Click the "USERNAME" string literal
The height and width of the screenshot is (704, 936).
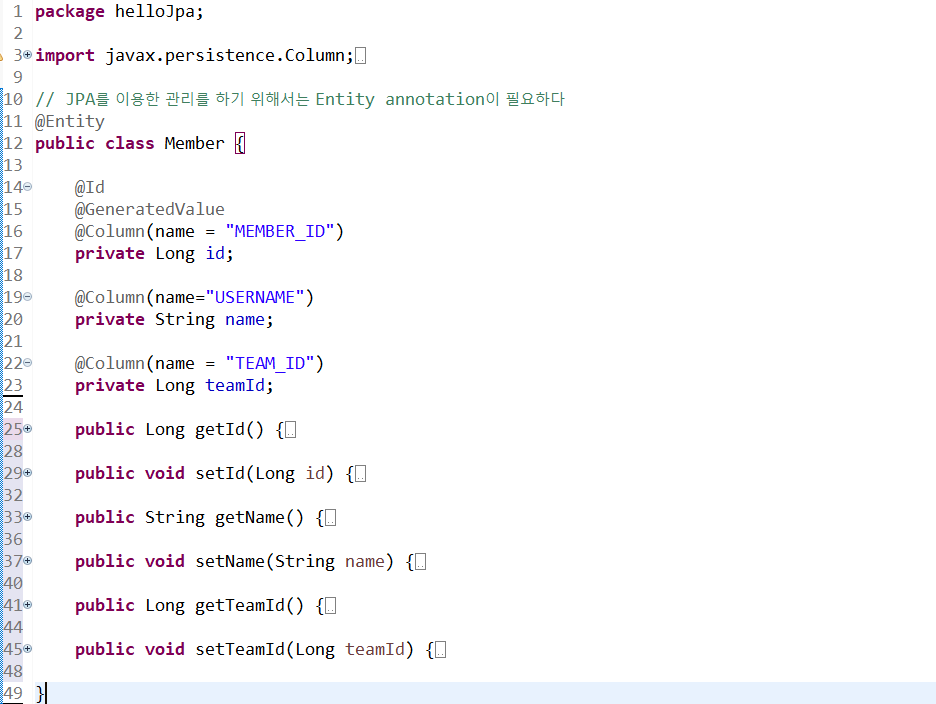tap(255, 297)
